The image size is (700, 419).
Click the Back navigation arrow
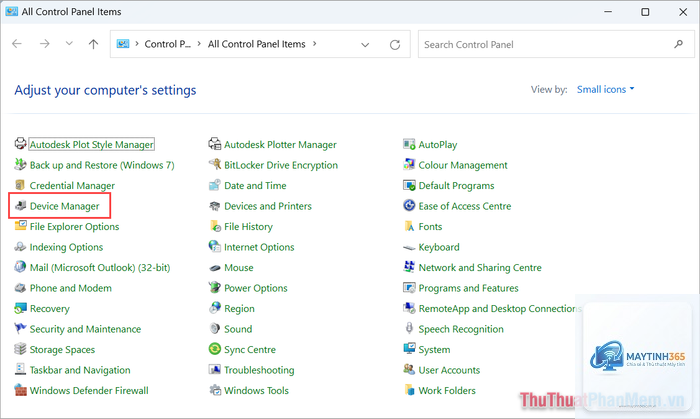[17, 43]
